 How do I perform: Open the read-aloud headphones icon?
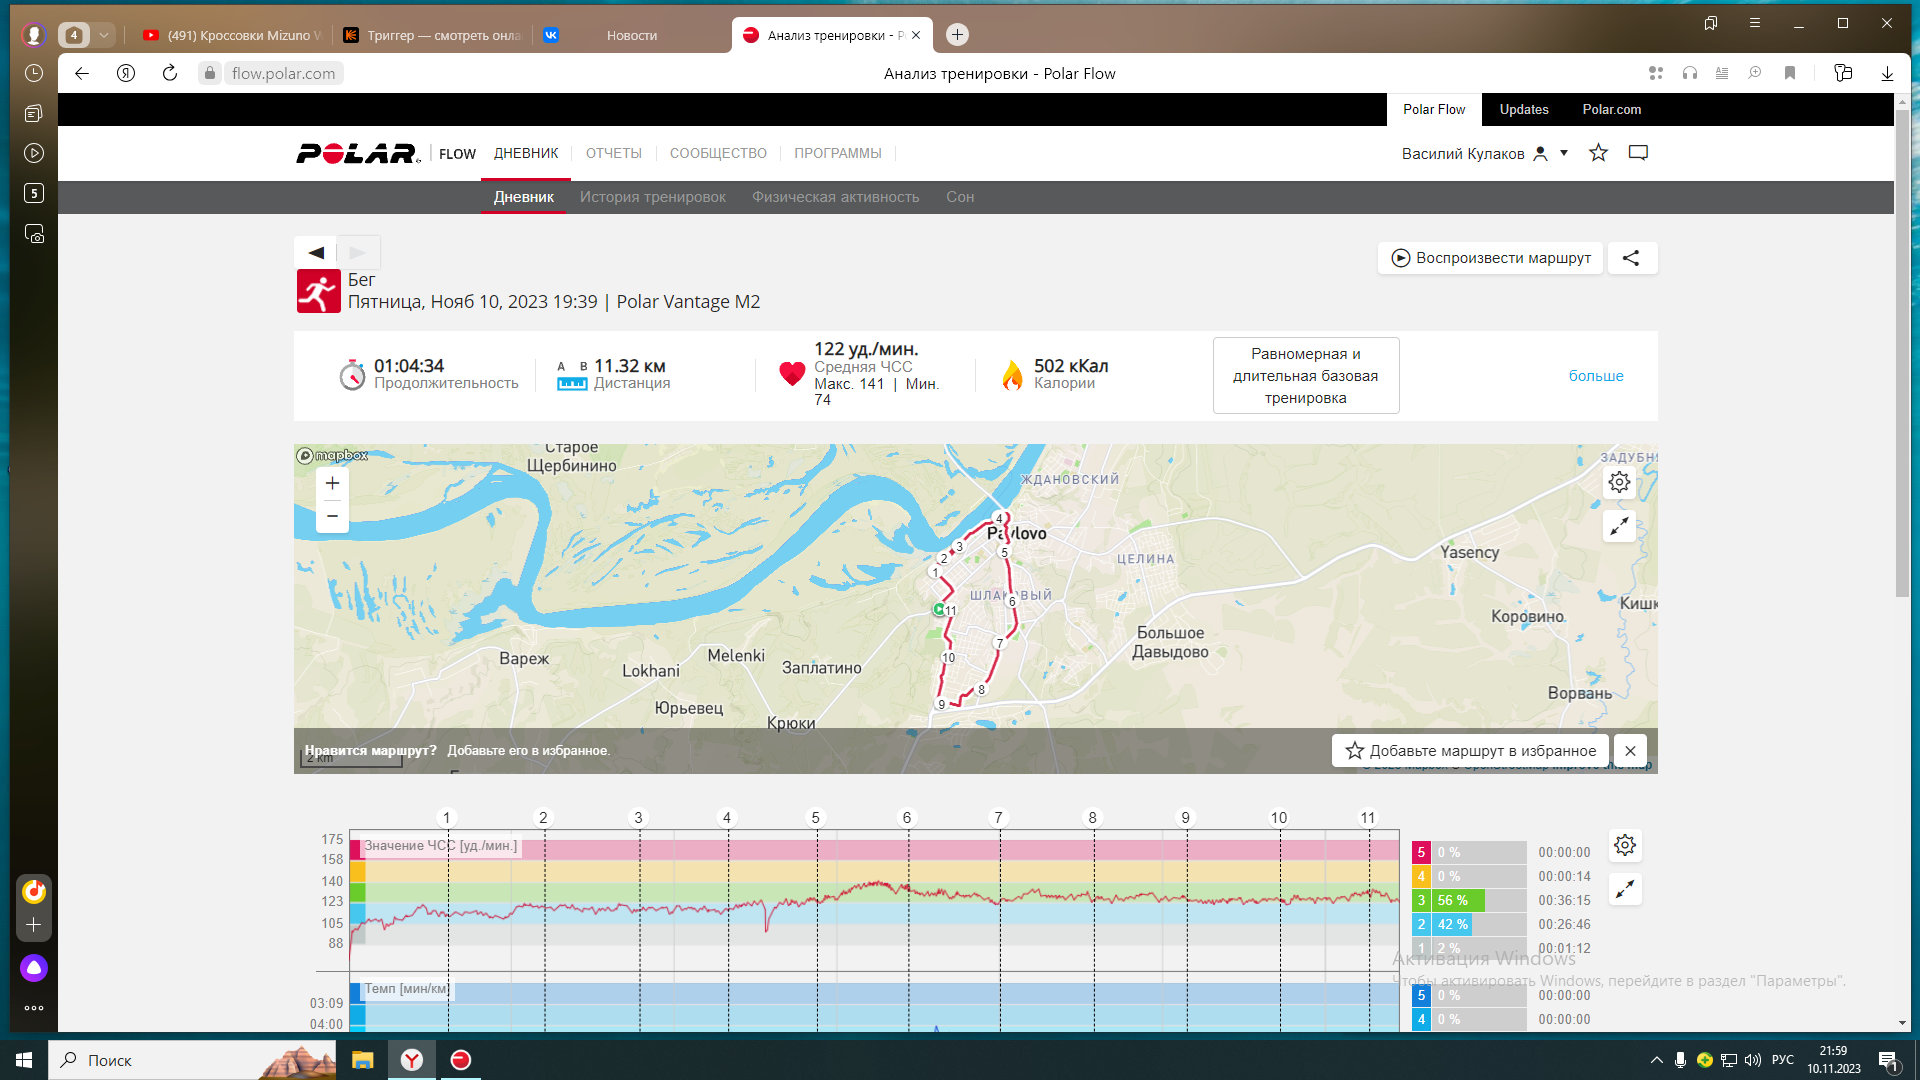(1690, 73)
